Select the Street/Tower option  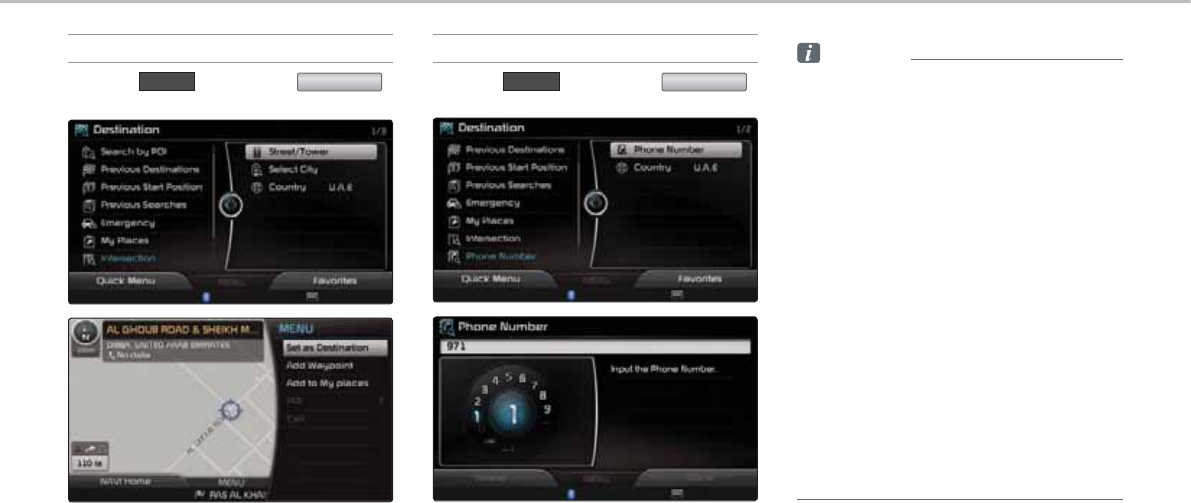(311, 152)
